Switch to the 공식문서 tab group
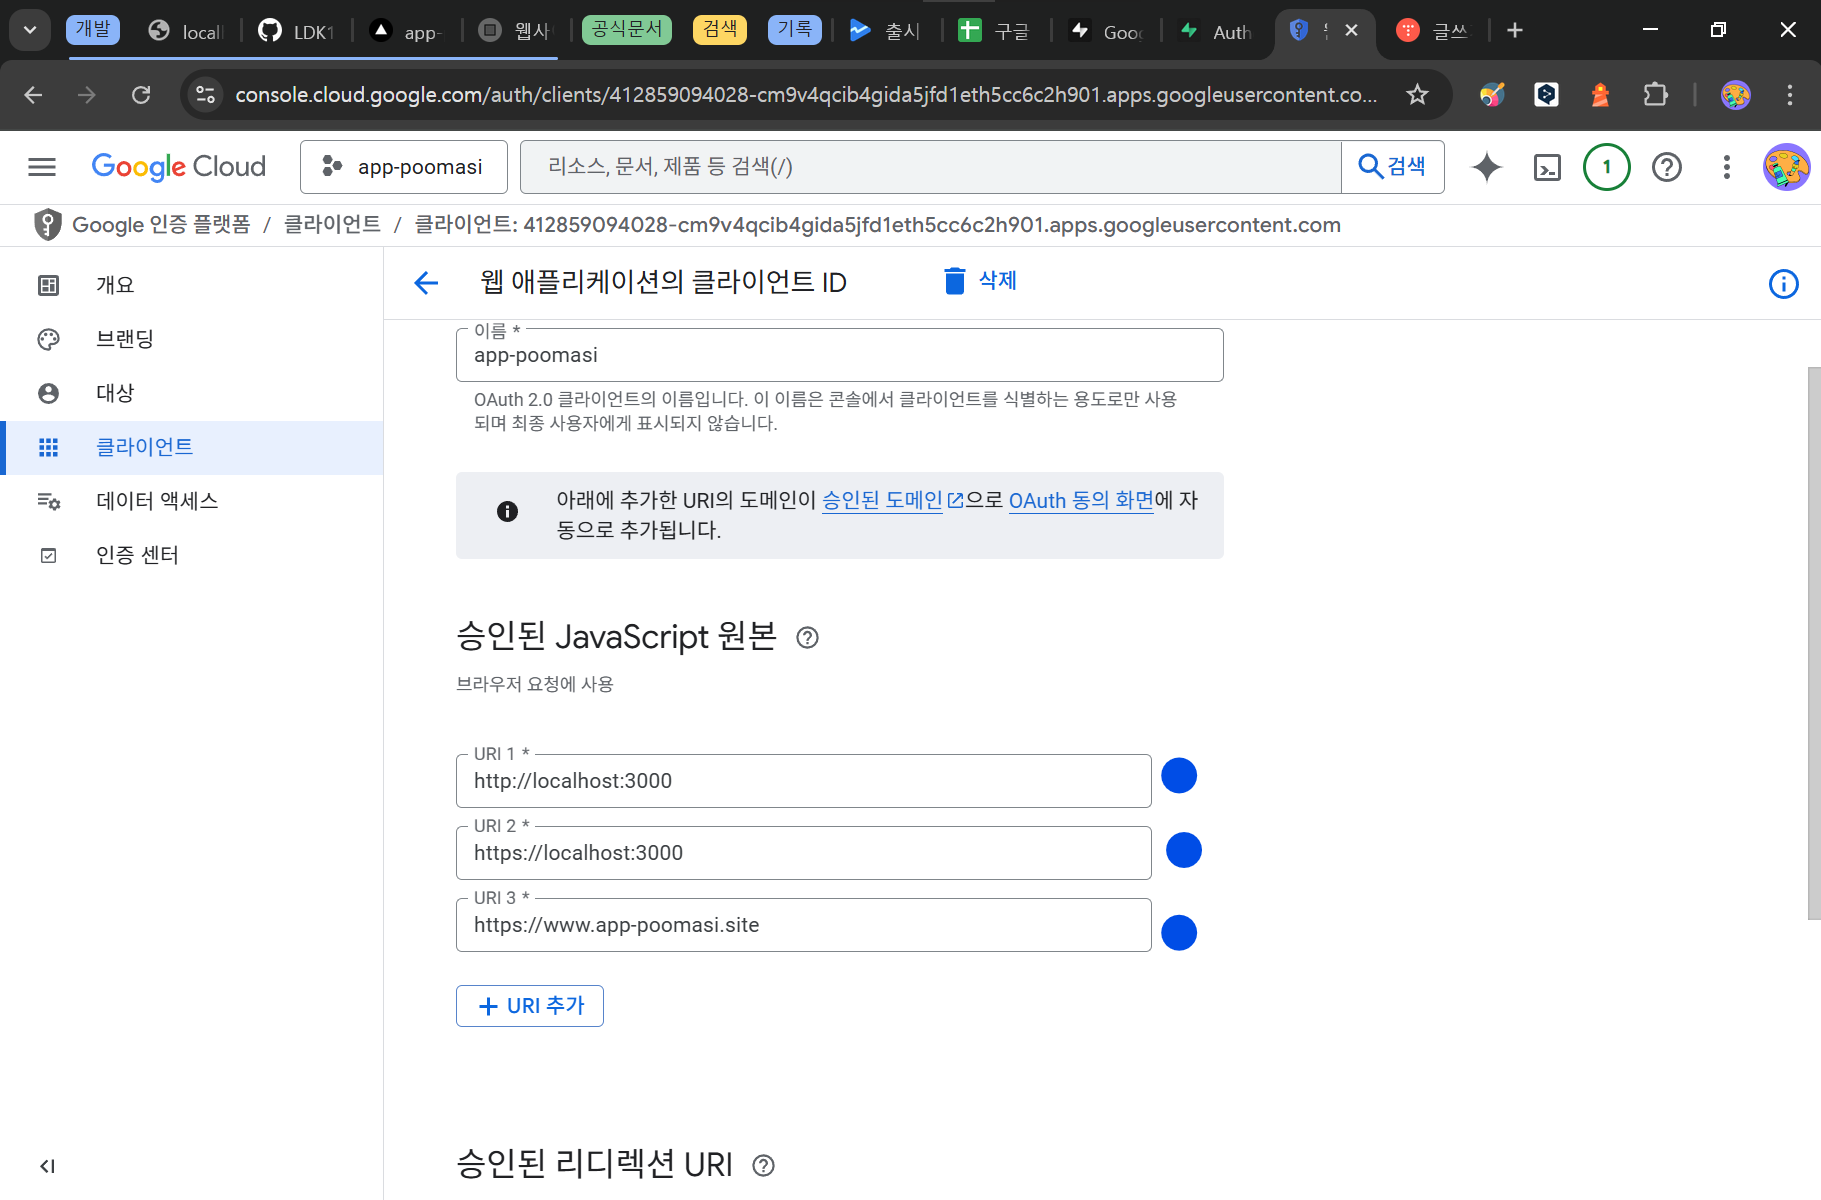Screen dimensions: 1821x1200 point(627,29)
